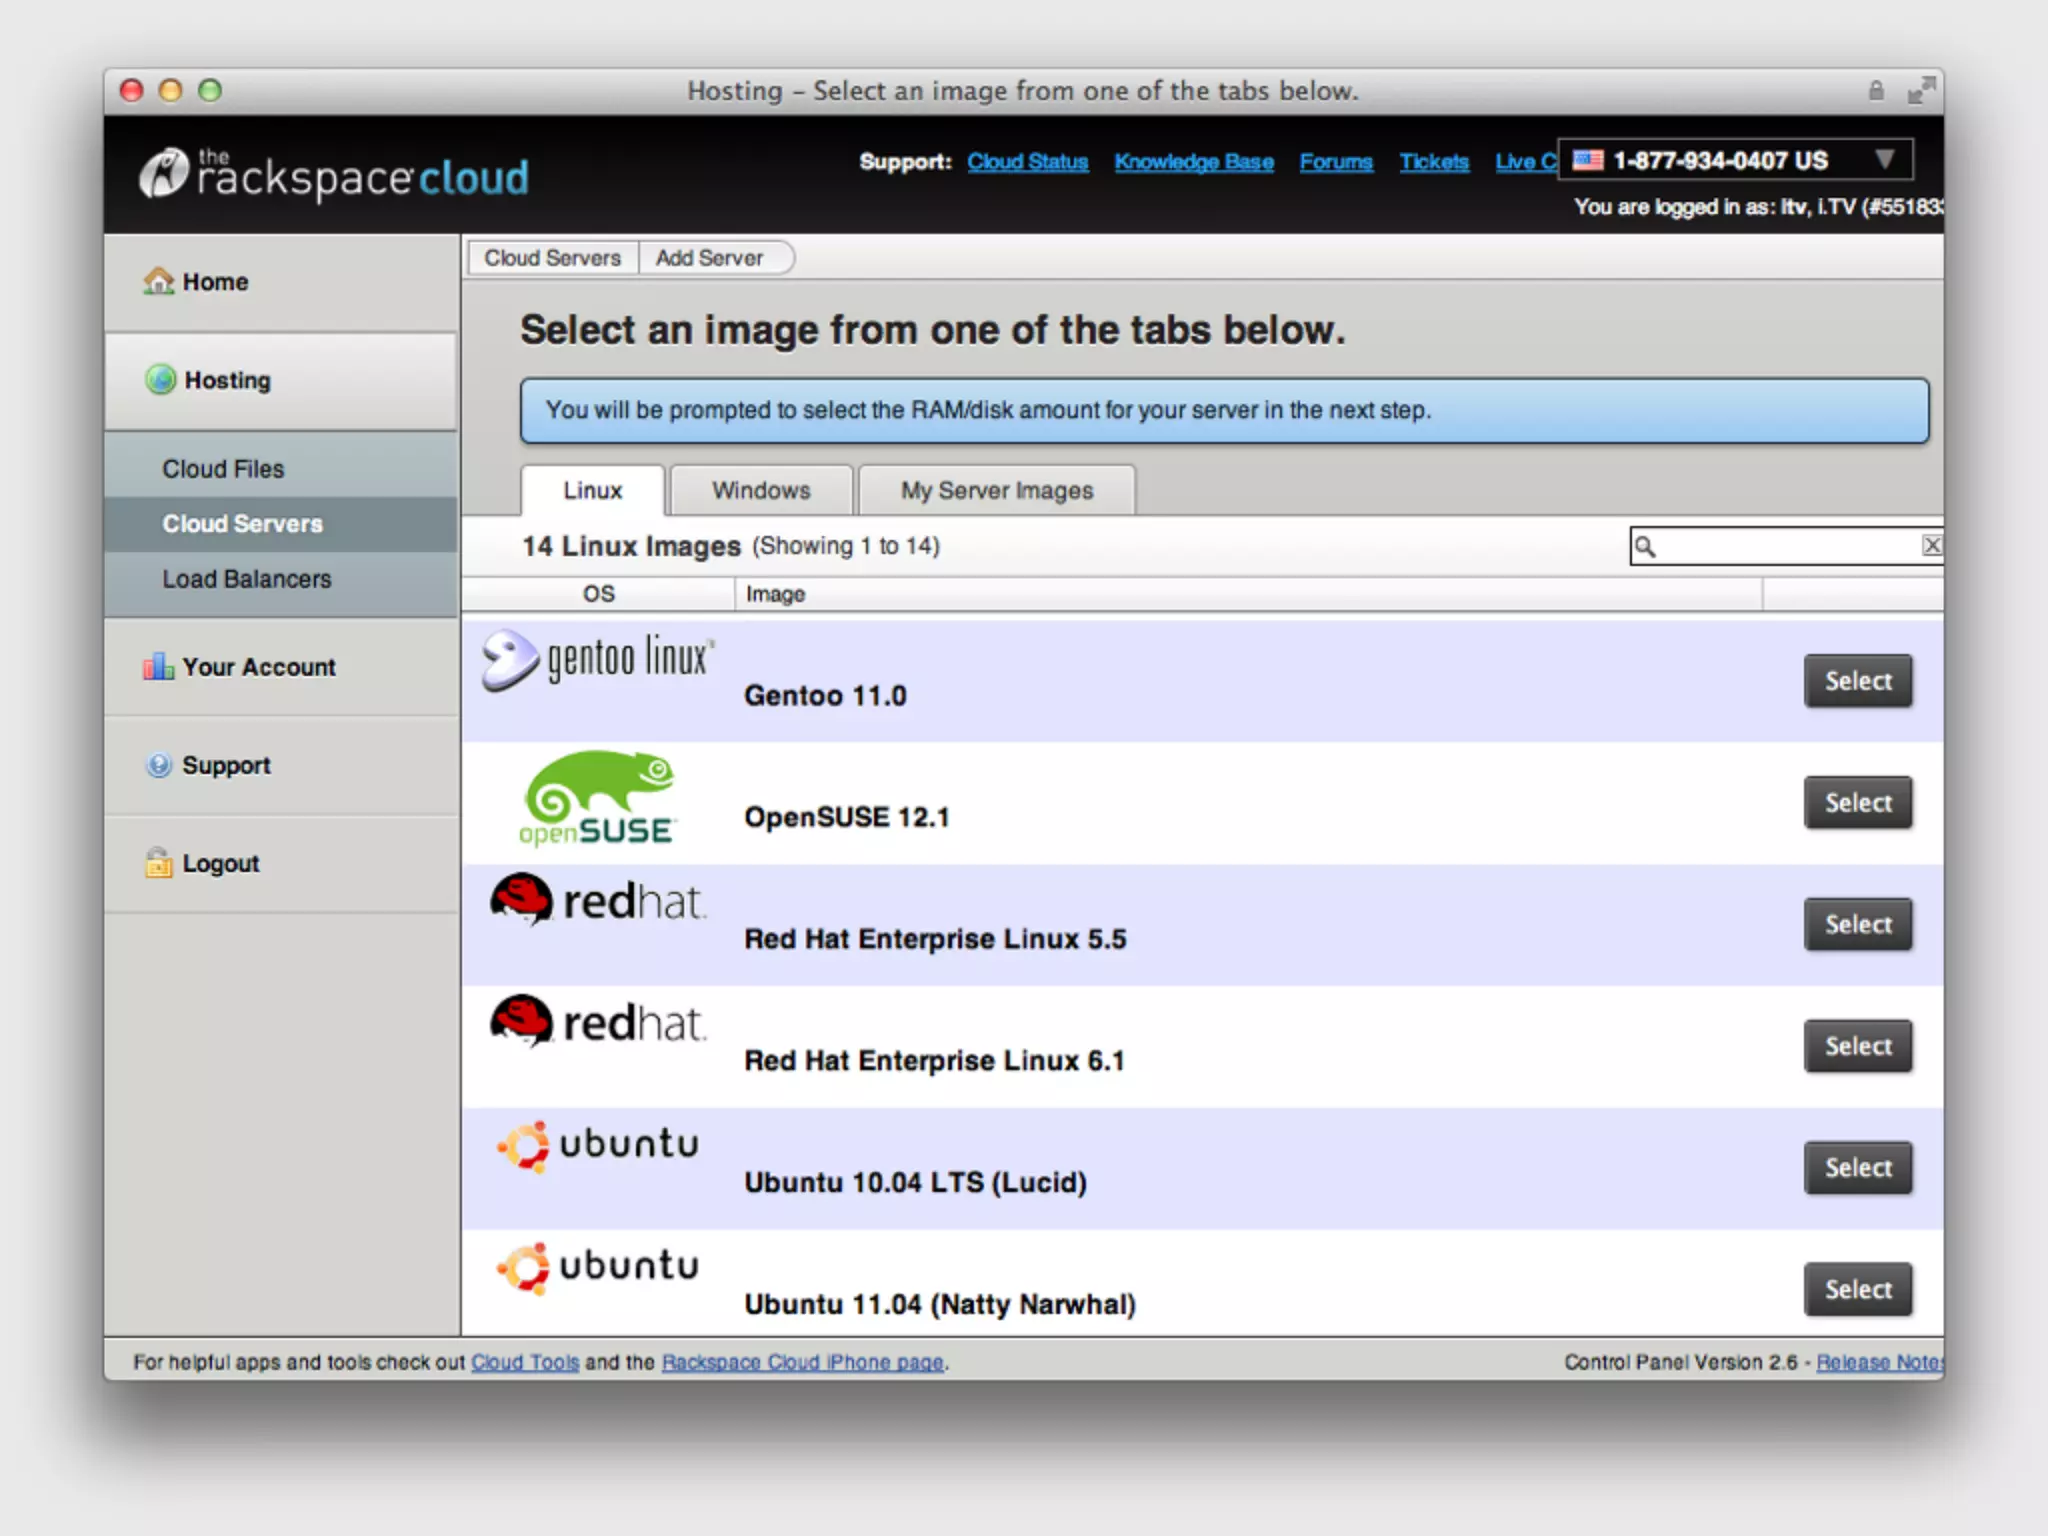This screenshot has width=2048, height=1536.
Task: Select Red Hat Enterprise Linux 6.1 image
Action: pos(1857,1046)
